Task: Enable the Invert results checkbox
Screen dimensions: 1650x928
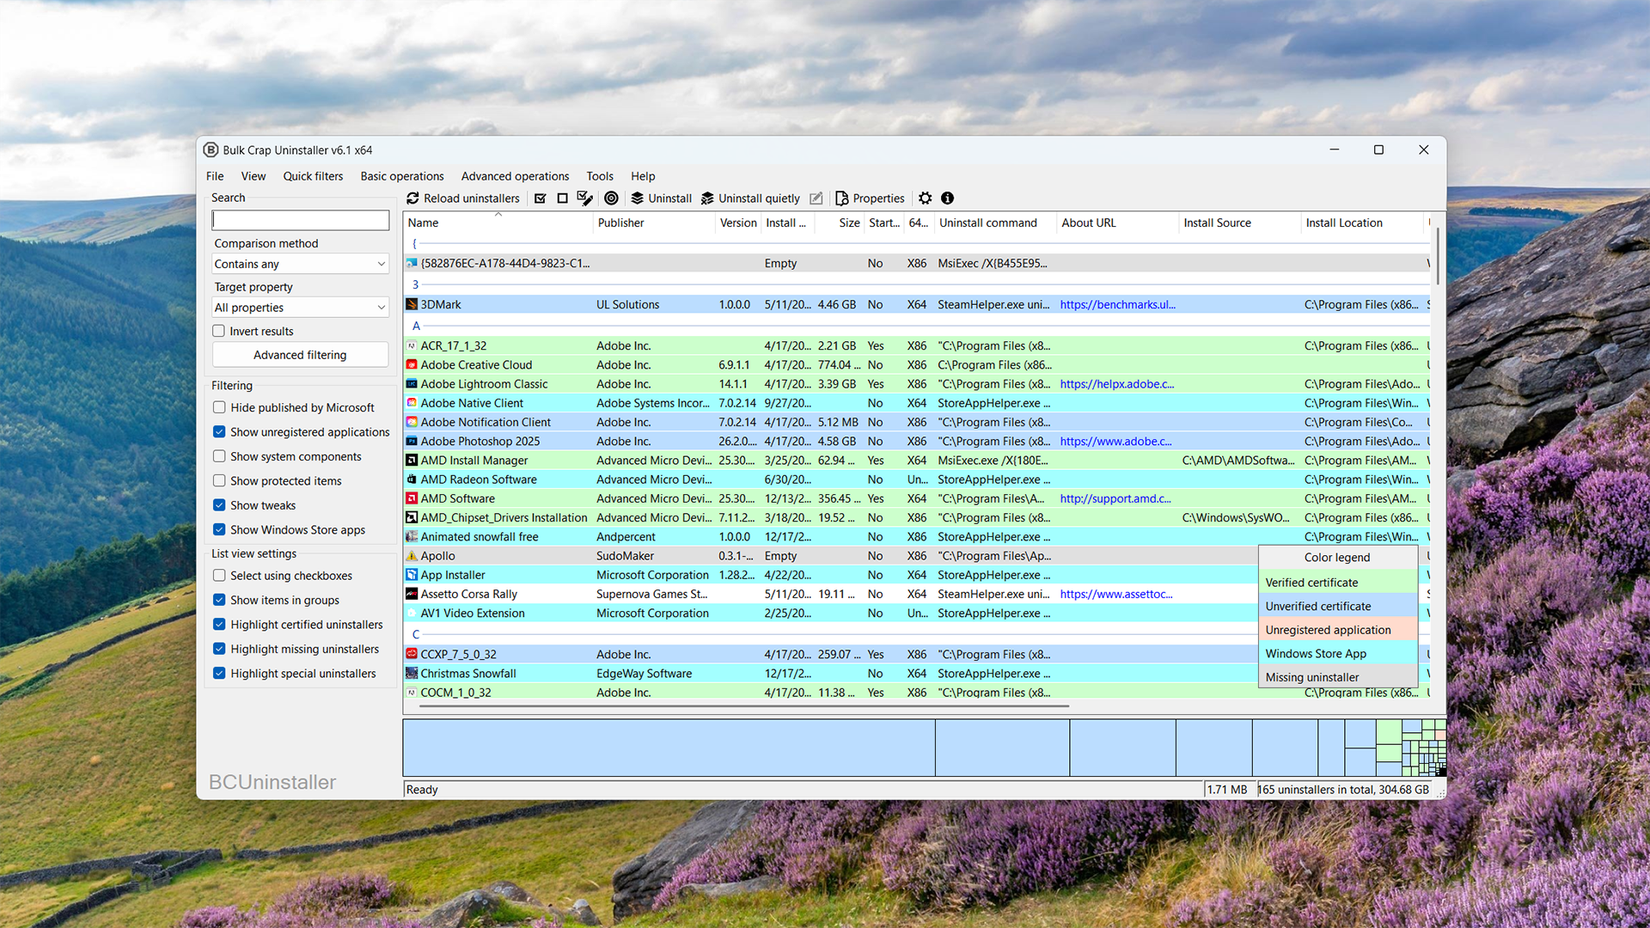Action: [219, 331]
